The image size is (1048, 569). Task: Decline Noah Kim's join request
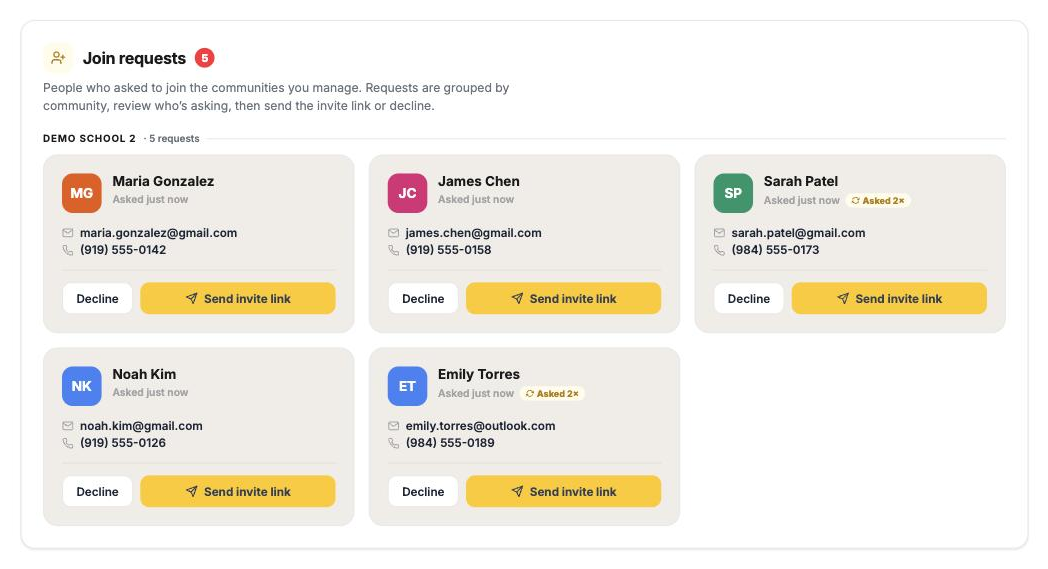pyautogui.click(x=98, y=491)
